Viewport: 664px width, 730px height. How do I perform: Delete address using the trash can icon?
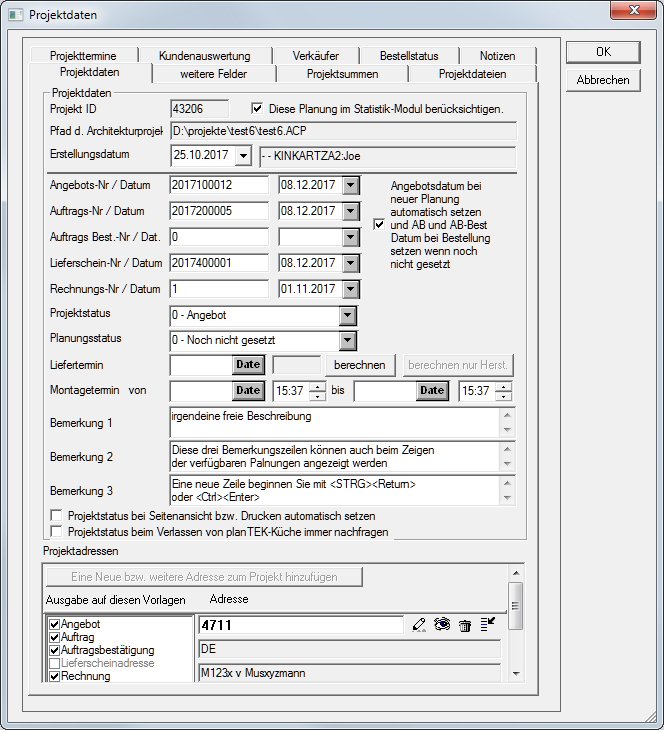(x=464, y=625)
